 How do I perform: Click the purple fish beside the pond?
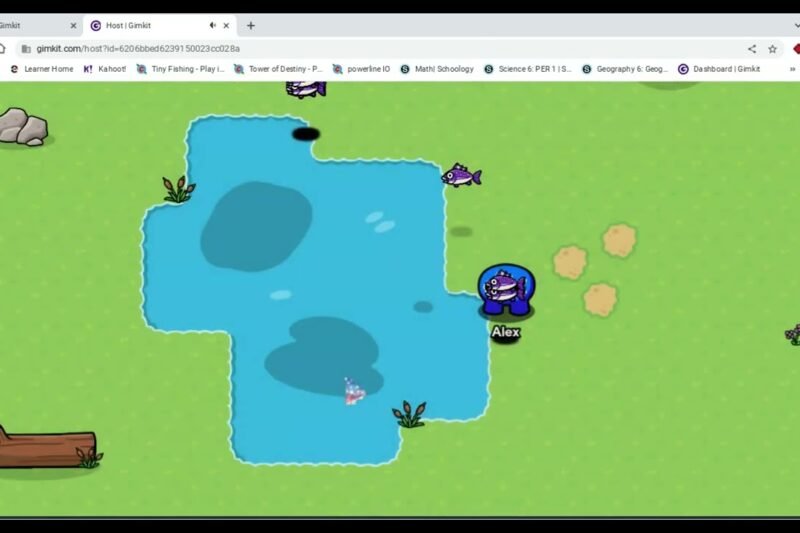pyautogui.click(x=461, y=175)
